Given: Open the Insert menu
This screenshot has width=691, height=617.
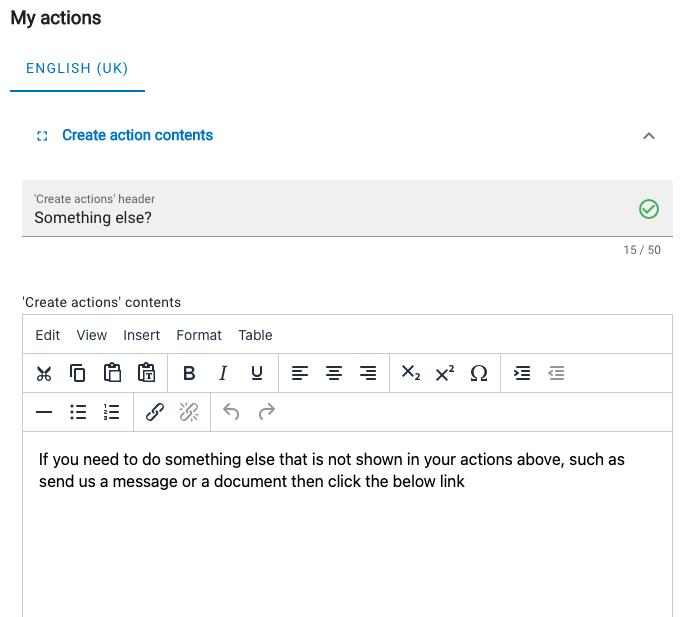Looking at the screenshot, I should point(141,335).
